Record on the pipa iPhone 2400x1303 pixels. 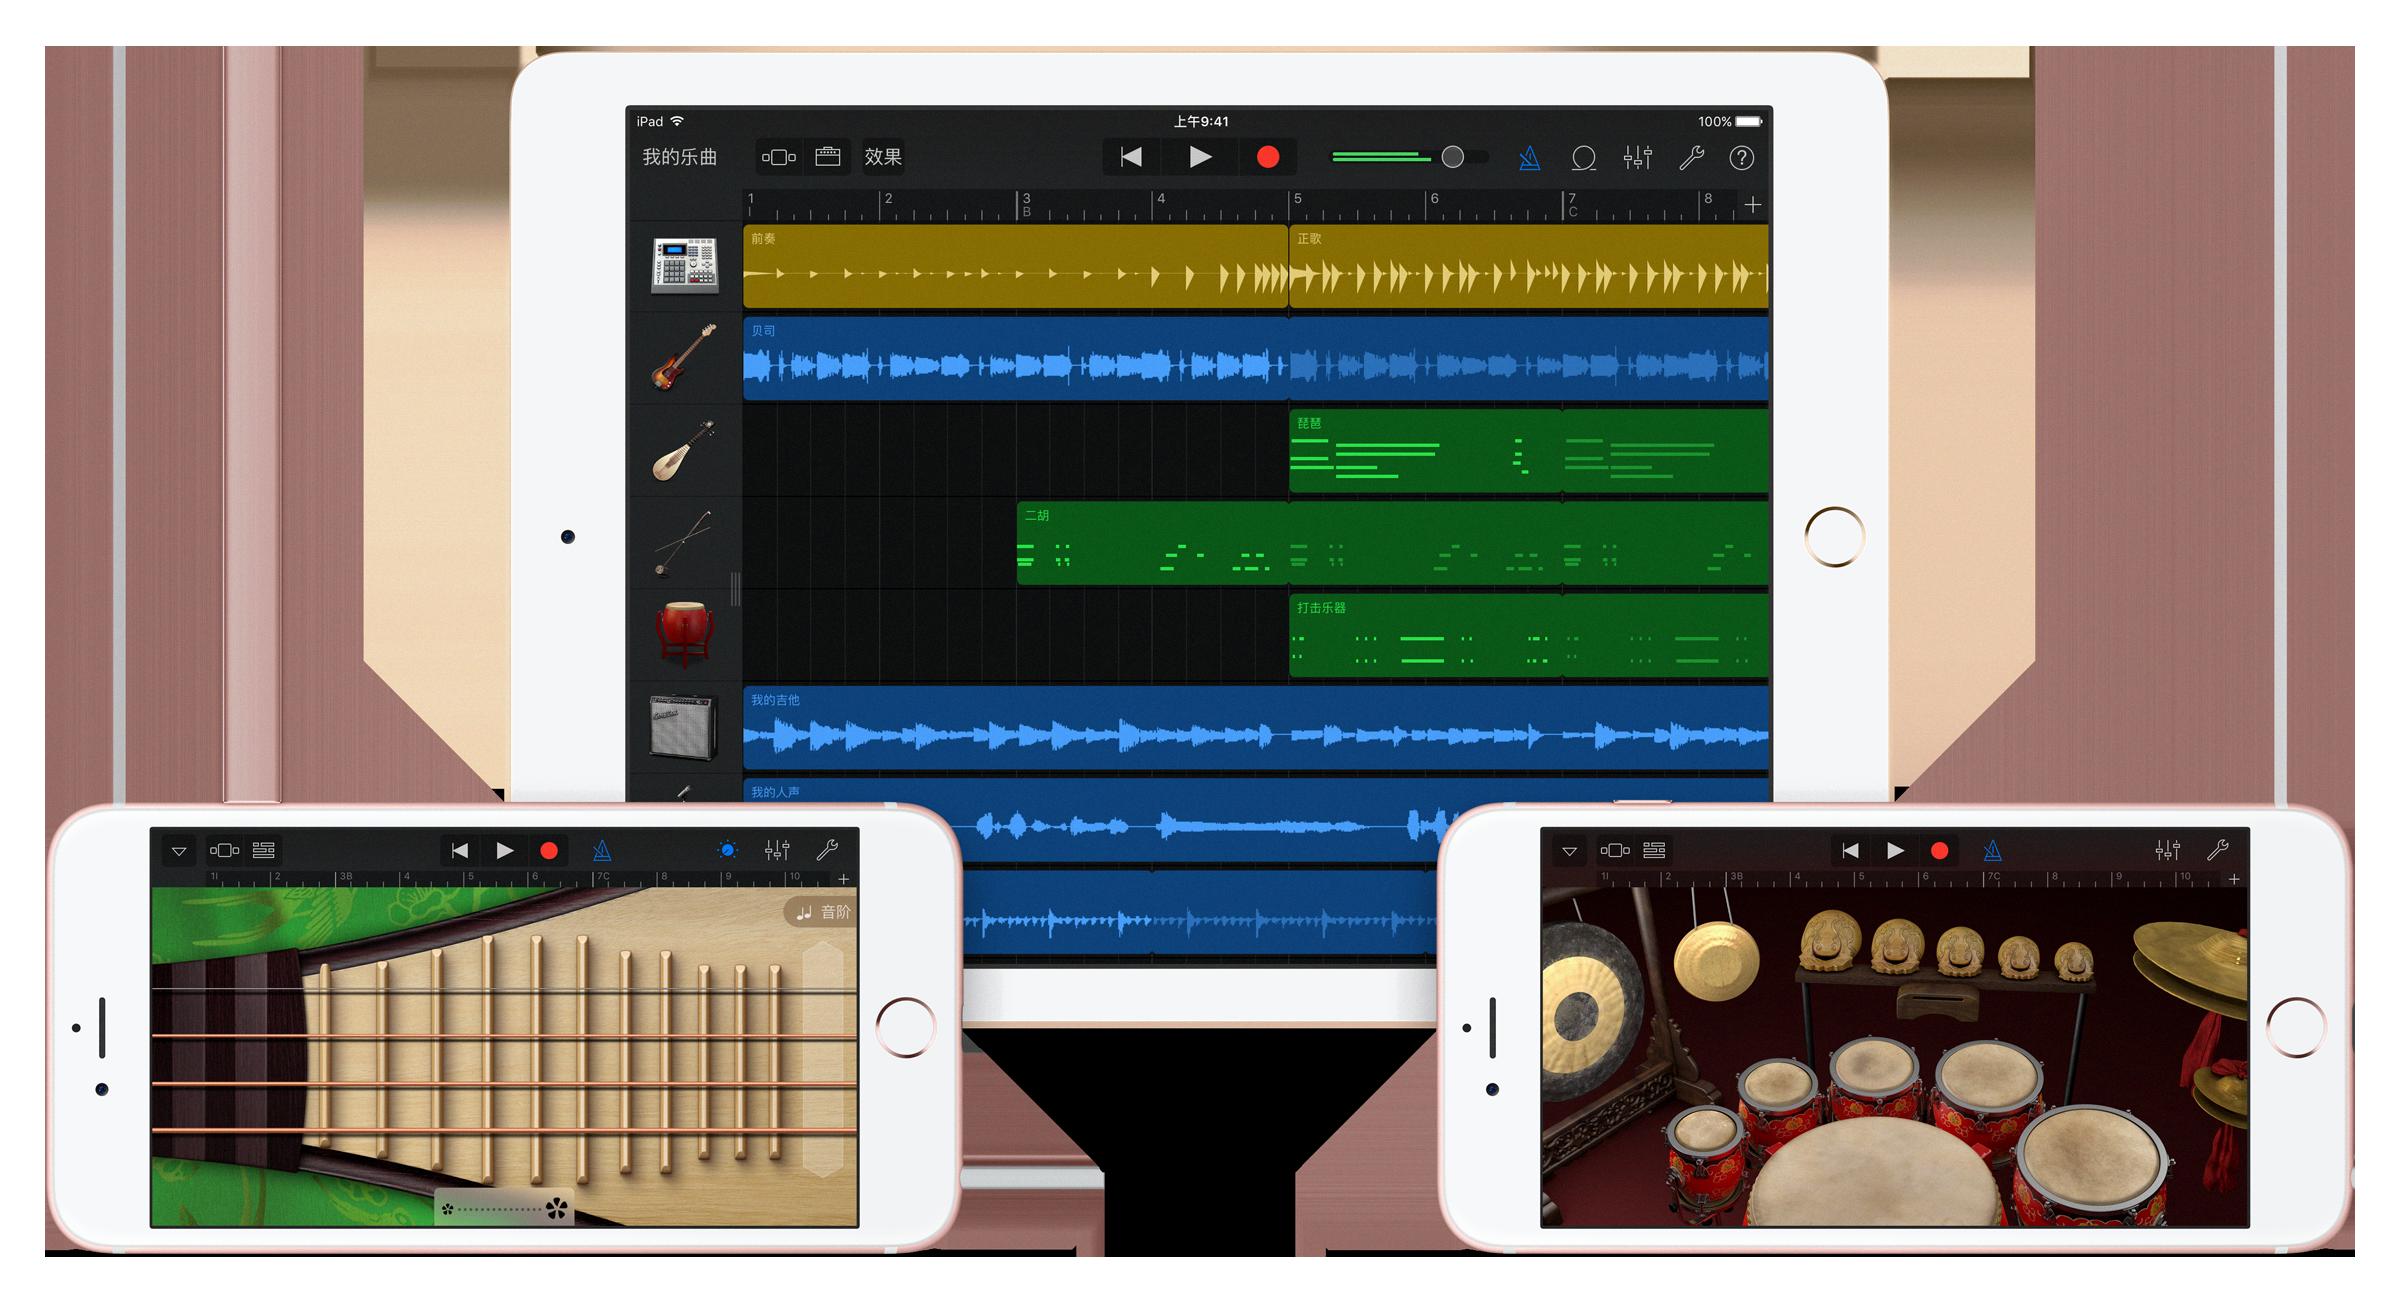click(549, 851)
